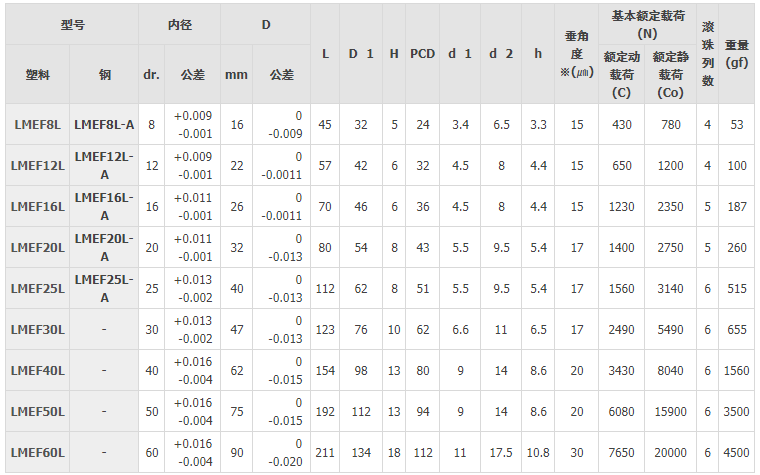This screenshot has height=475, width=760.
Task: Select the LMEF40L model row label
Action: 39,370
